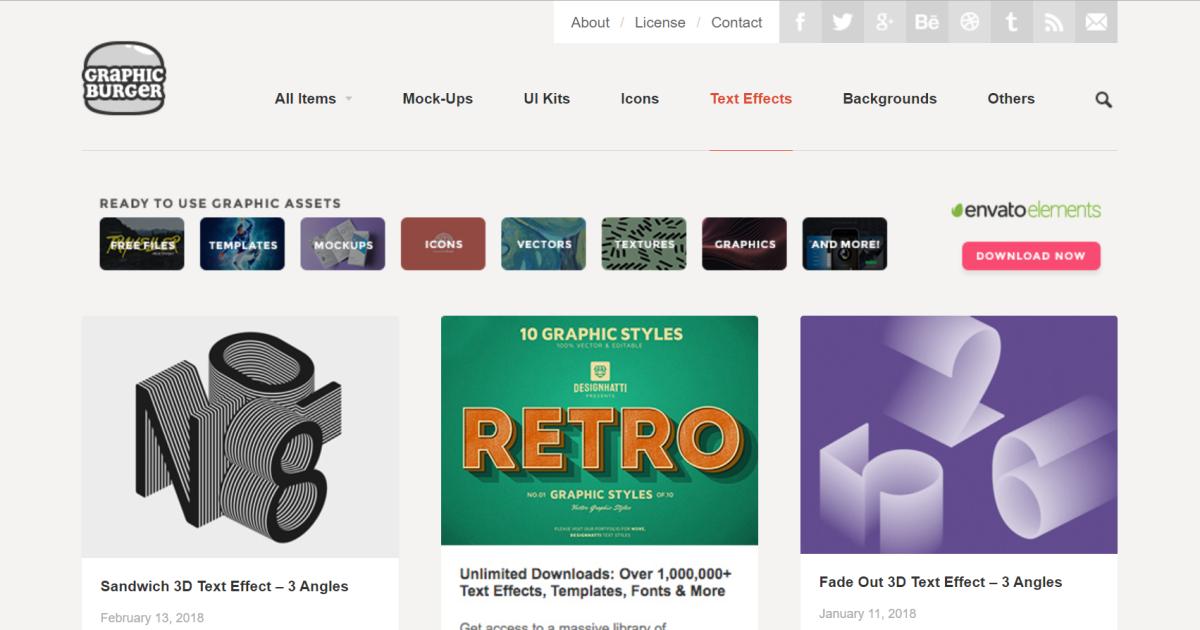The image size is (1200, 630).
Task: Go to GraphicBurger home via logo
Action: [x=124, y=78]
